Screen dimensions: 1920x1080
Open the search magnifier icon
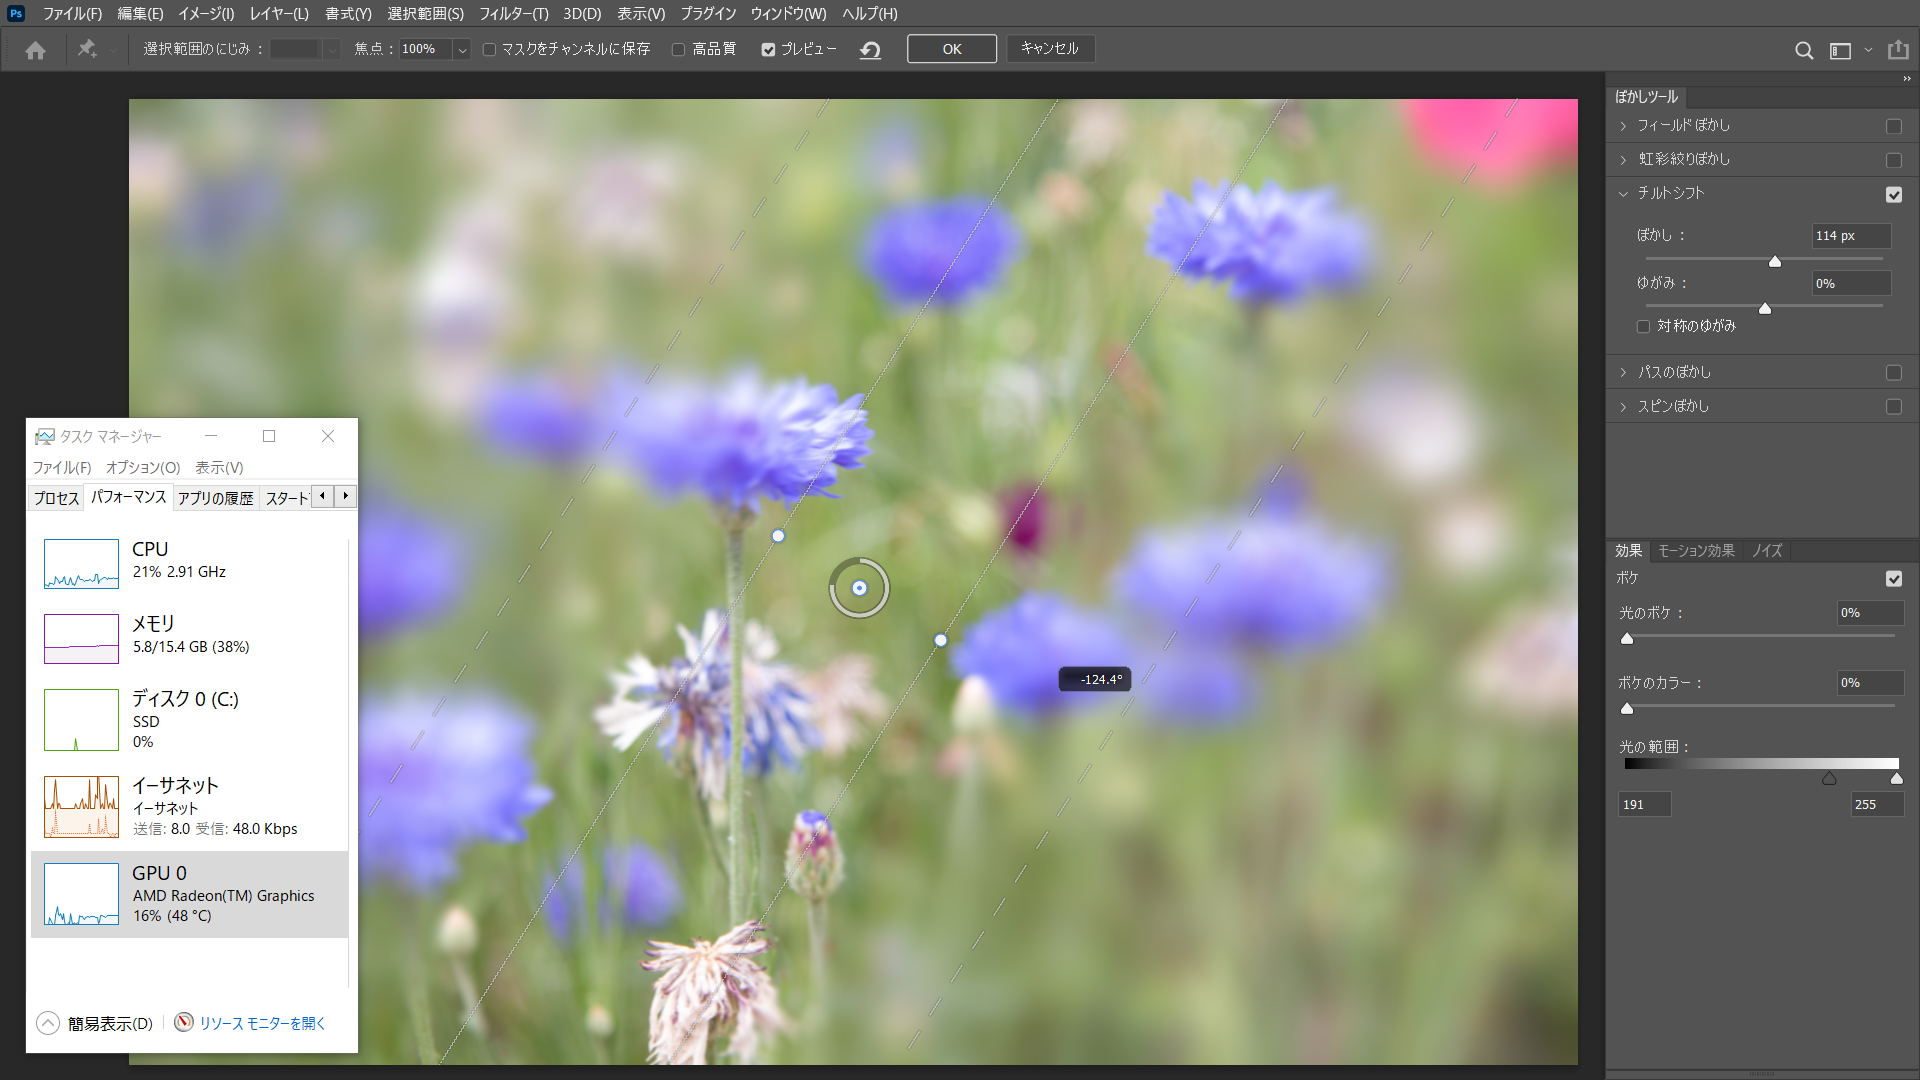coord(1803,50)
